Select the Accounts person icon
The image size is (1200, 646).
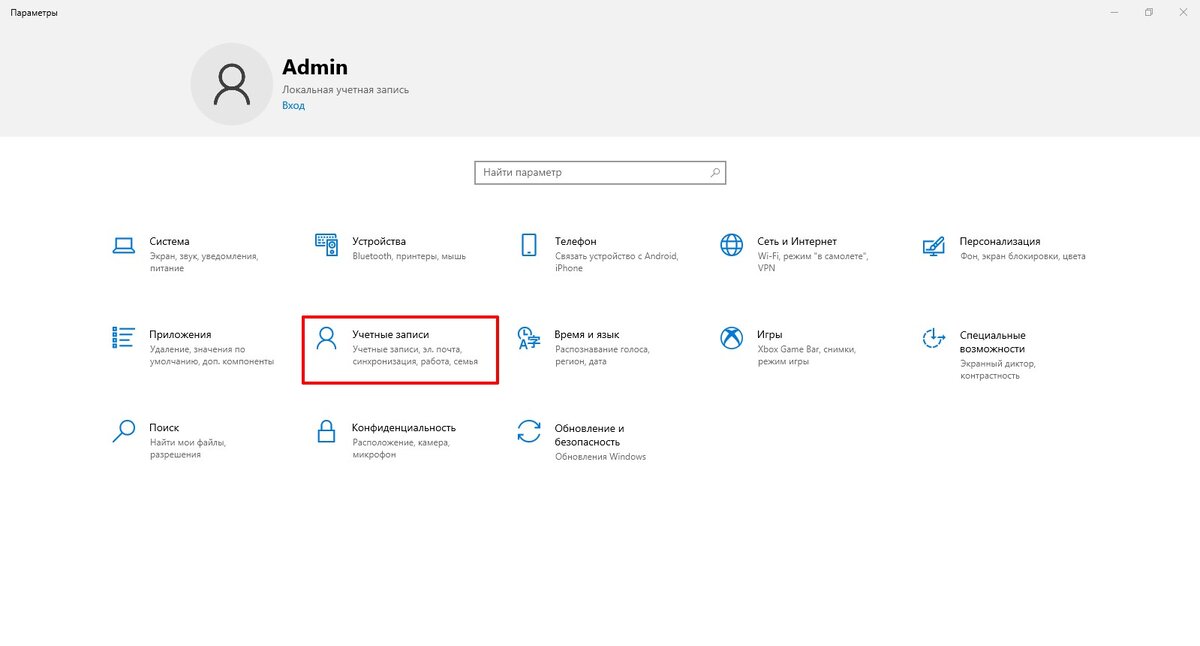click(327, 337)
